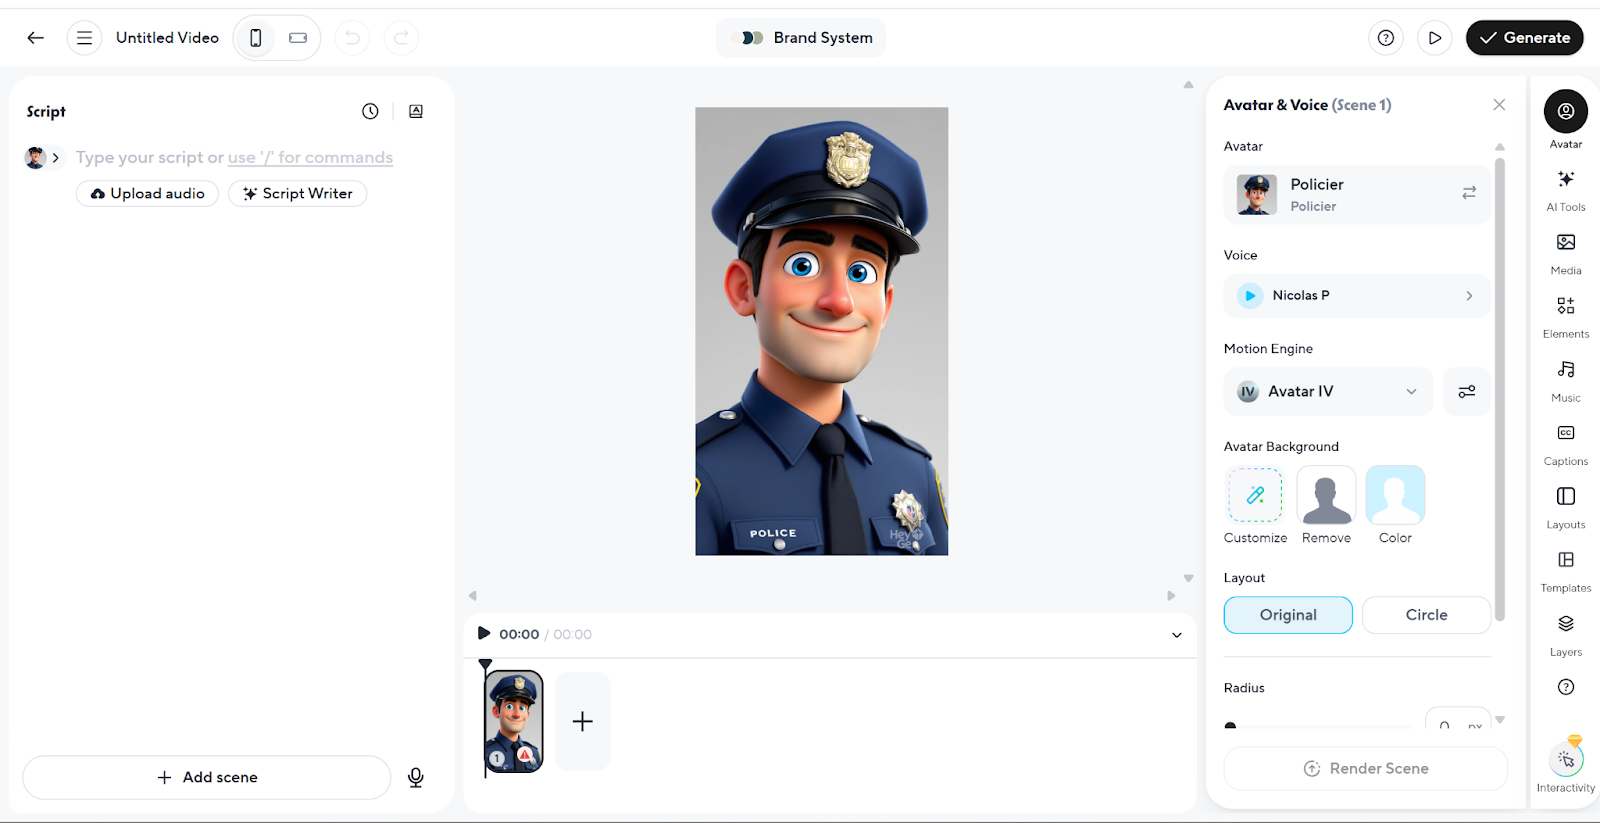Open the AI Tools panel
1600x823 pixels.
coord(1565,187)
